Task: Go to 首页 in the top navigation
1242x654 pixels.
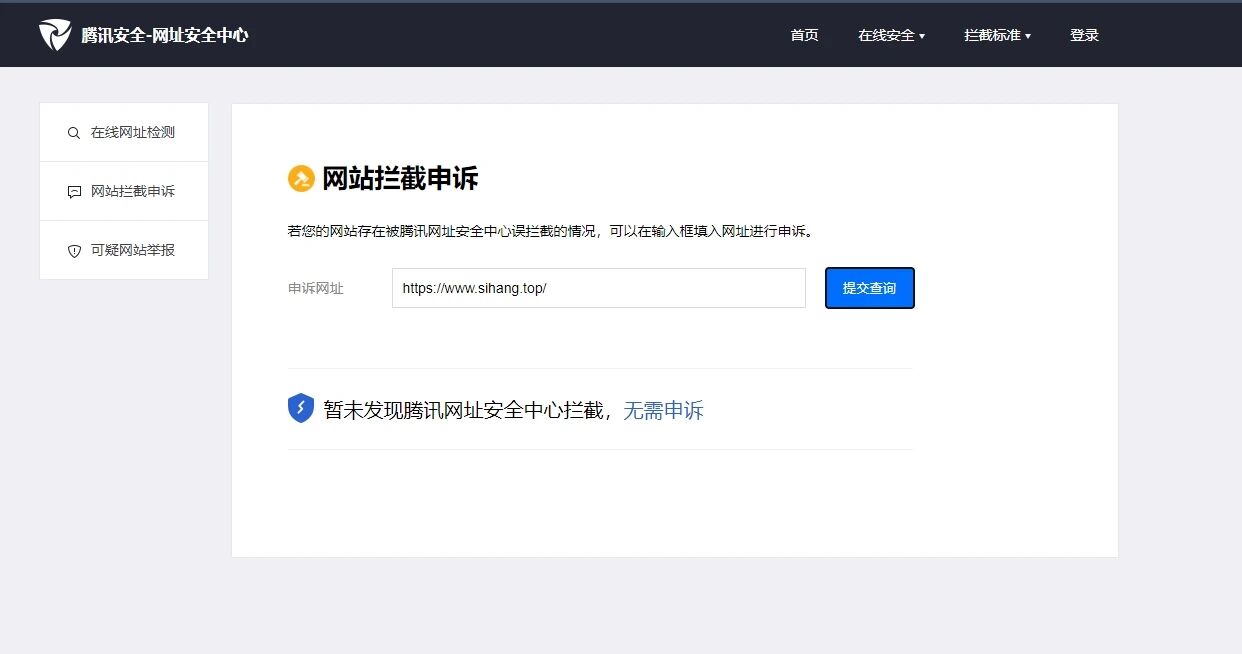Action: (804, 35)
